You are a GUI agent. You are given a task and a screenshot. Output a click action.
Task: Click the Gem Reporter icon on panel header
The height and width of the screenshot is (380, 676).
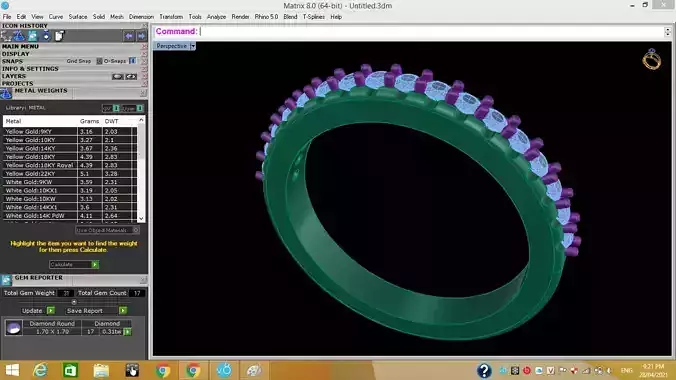point(6,280)
